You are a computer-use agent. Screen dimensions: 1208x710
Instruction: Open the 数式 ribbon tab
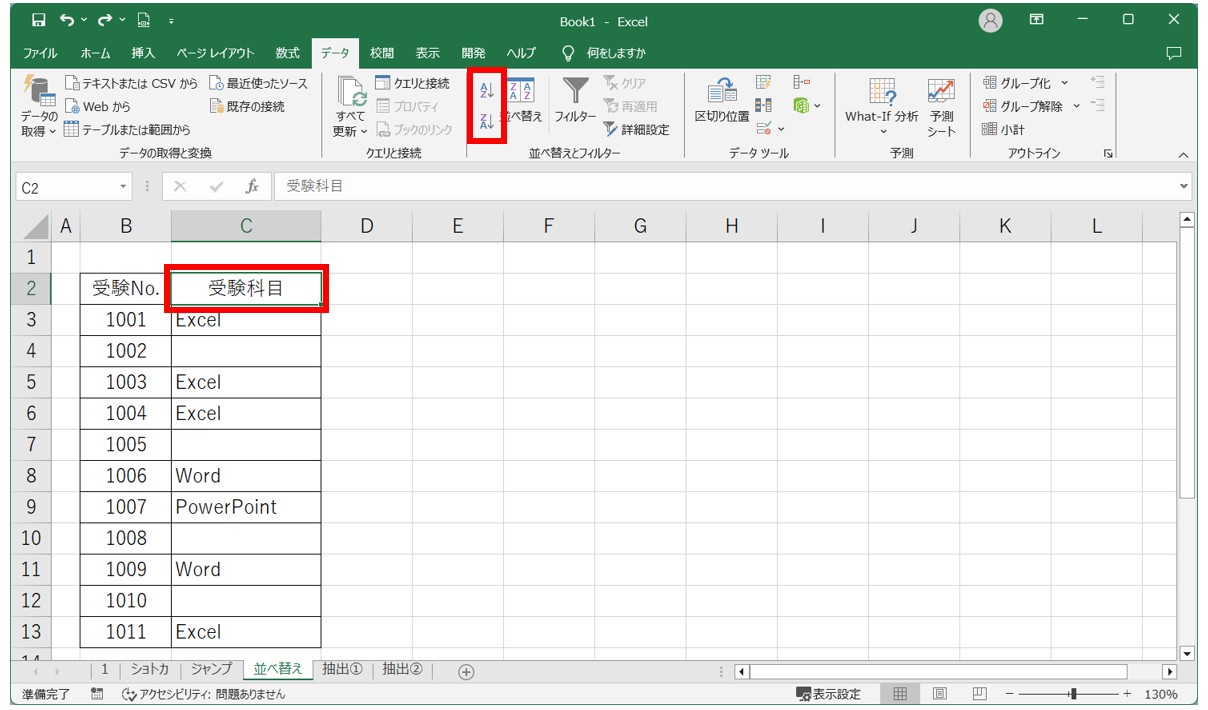point(287,53)
